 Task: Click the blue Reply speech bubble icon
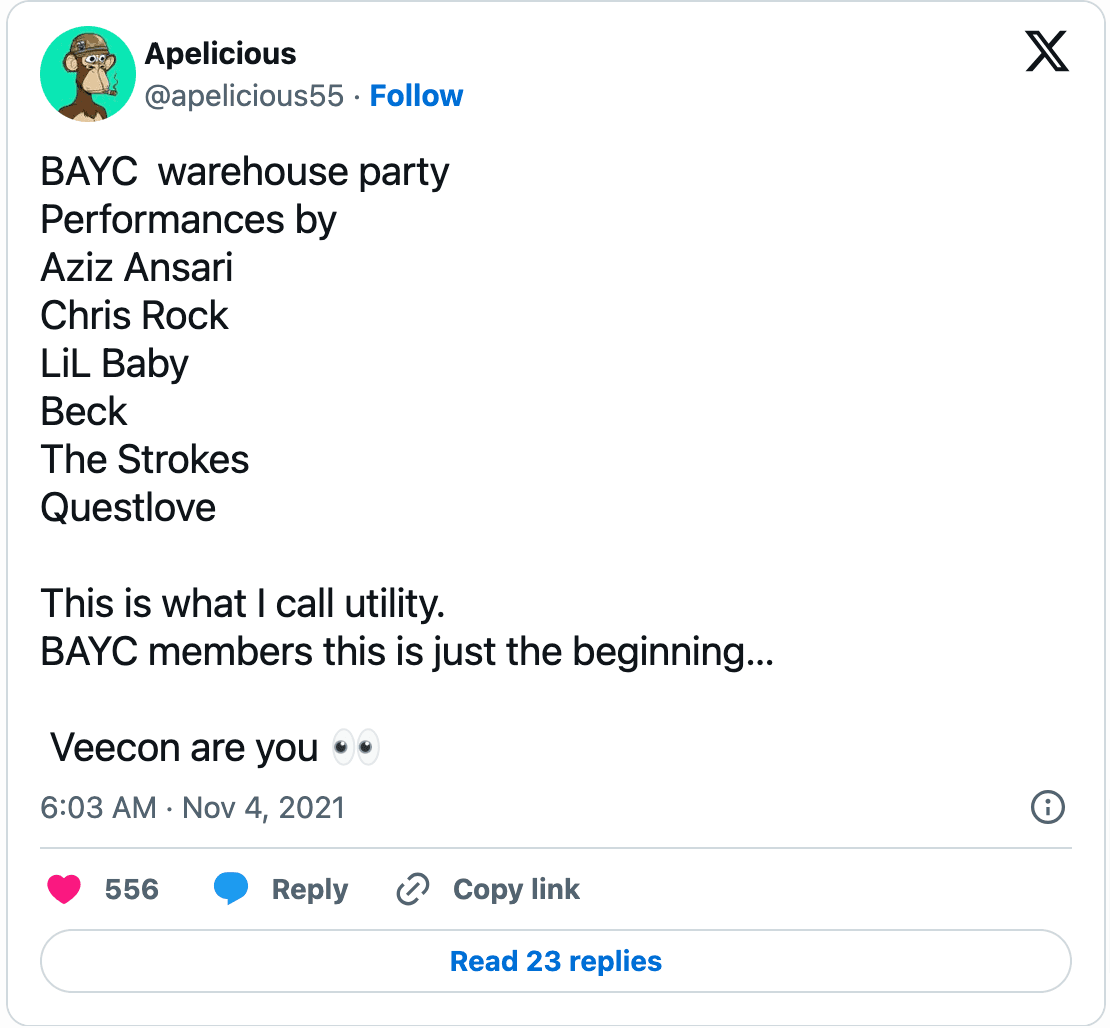point(232,888)
